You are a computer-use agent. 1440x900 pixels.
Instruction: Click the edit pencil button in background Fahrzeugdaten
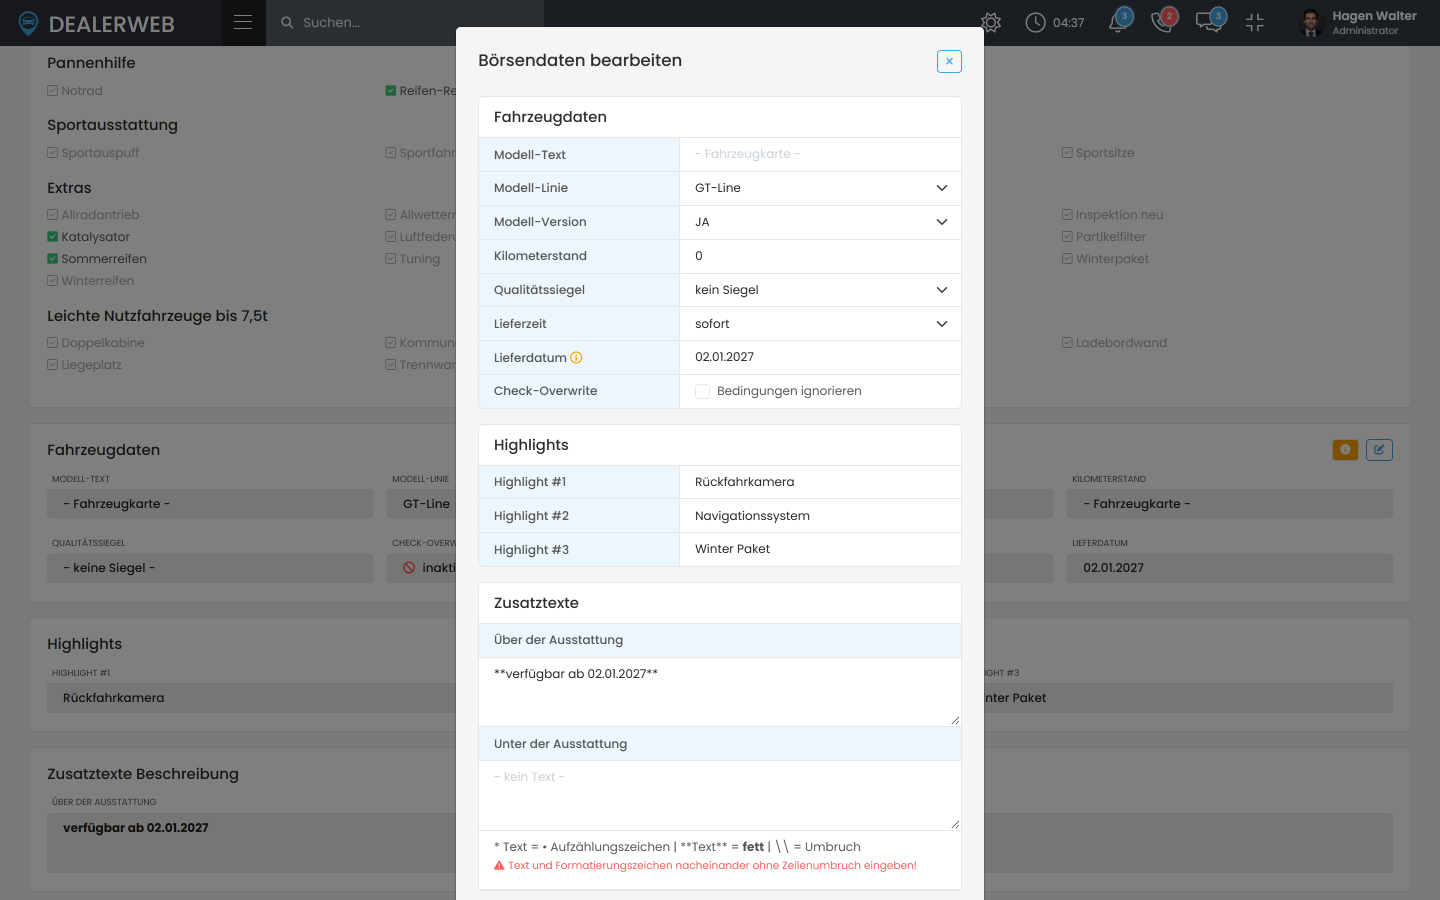pos(1379,450)
